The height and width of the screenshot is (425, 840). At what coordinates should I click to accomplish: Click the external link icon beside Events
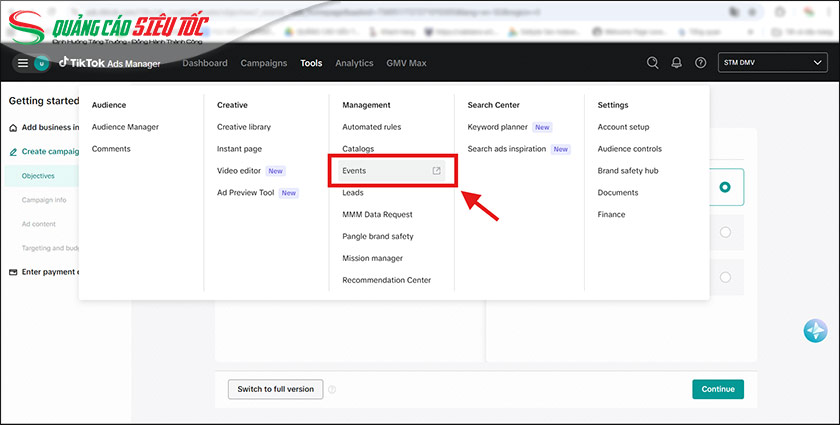(436, 171)
